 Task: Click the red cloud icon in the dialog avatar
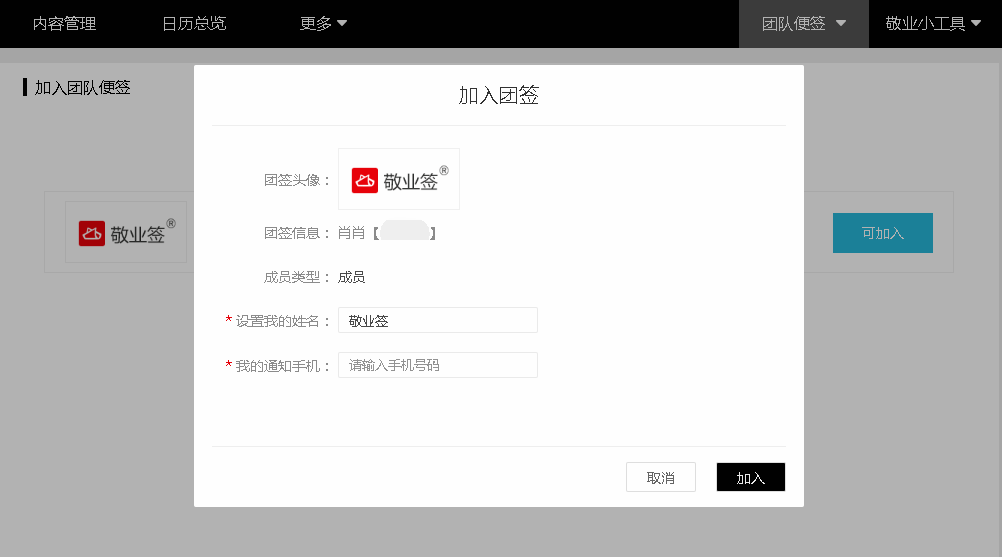(365, 180)
